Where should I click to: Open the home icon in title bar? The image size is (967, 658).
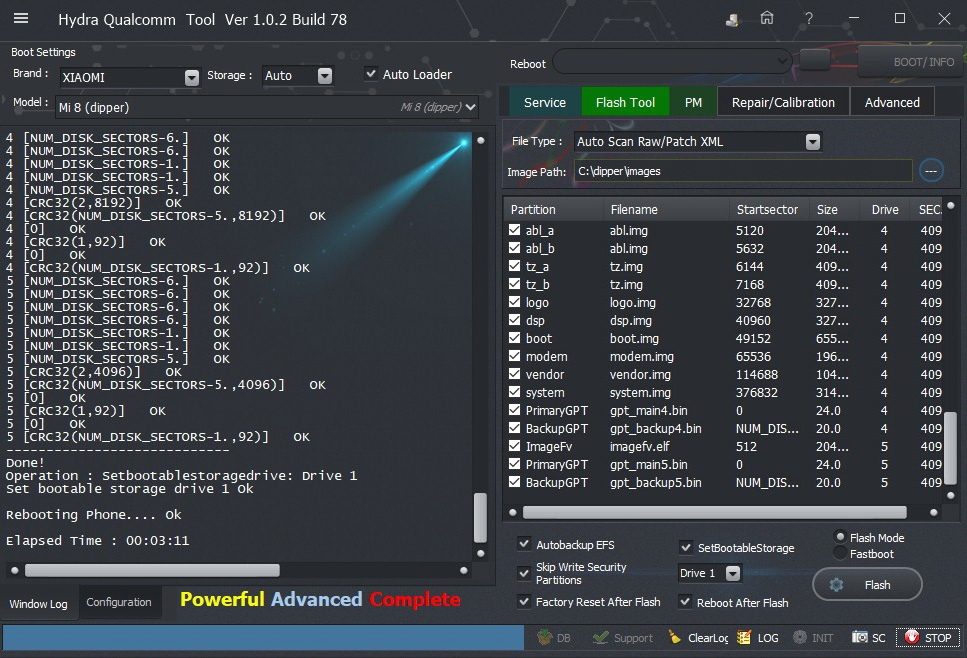pos(767,19)
